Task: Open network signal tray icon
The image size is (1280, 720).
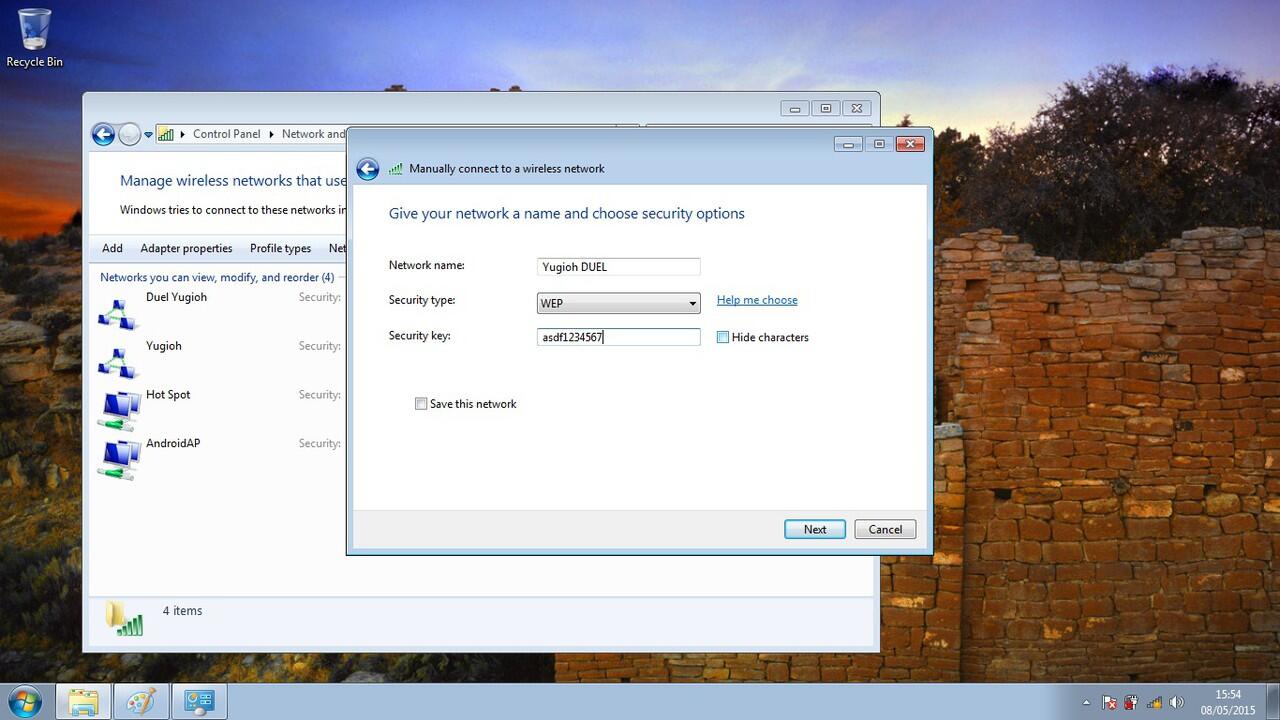Action: click(x=1154, y=702)
